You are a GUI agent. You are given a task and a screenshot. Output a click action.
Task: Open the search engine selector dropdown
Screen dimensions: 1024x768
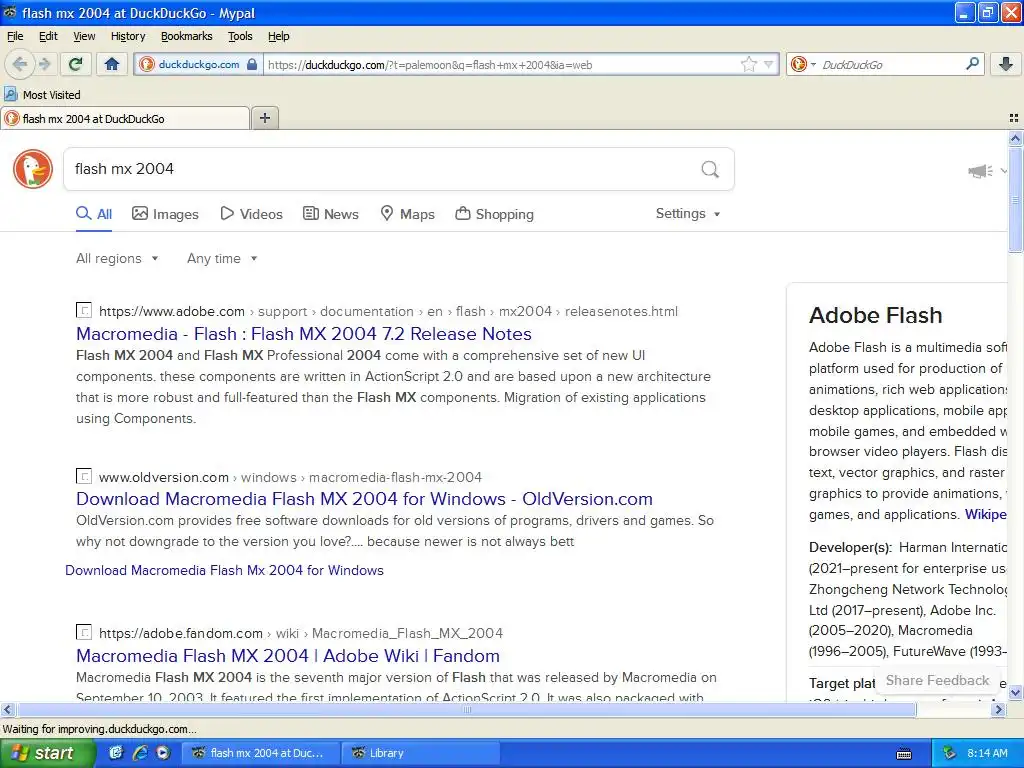click(803, 64)
